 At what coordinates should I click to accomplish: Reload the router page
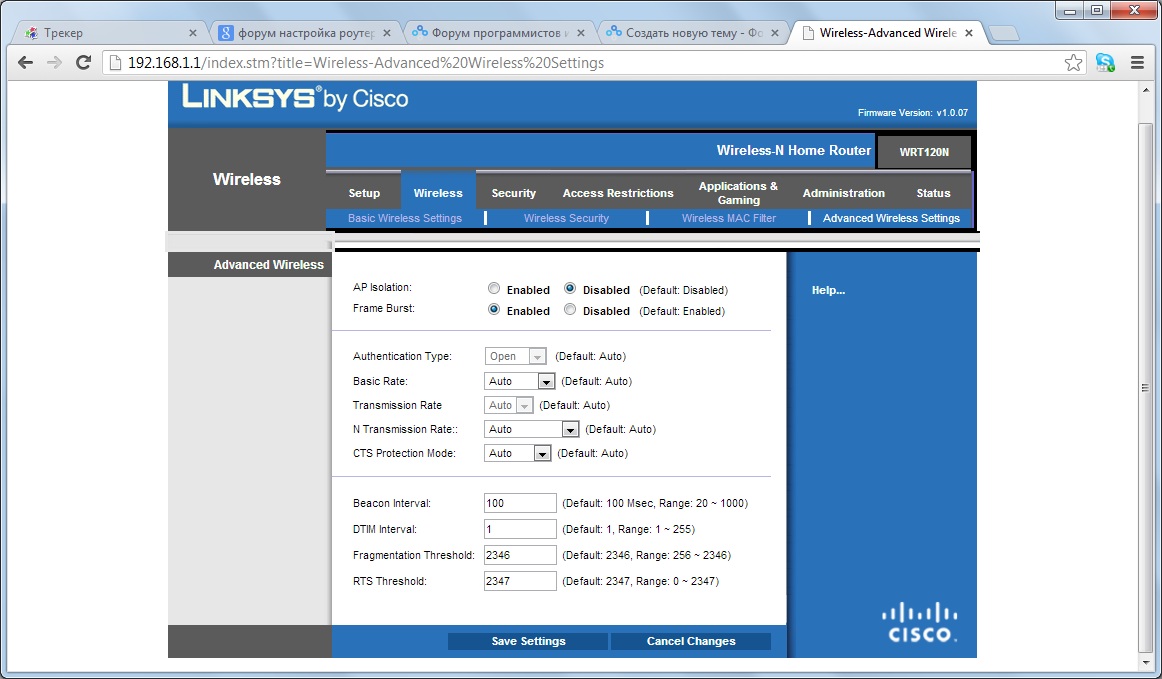(84, 62)
